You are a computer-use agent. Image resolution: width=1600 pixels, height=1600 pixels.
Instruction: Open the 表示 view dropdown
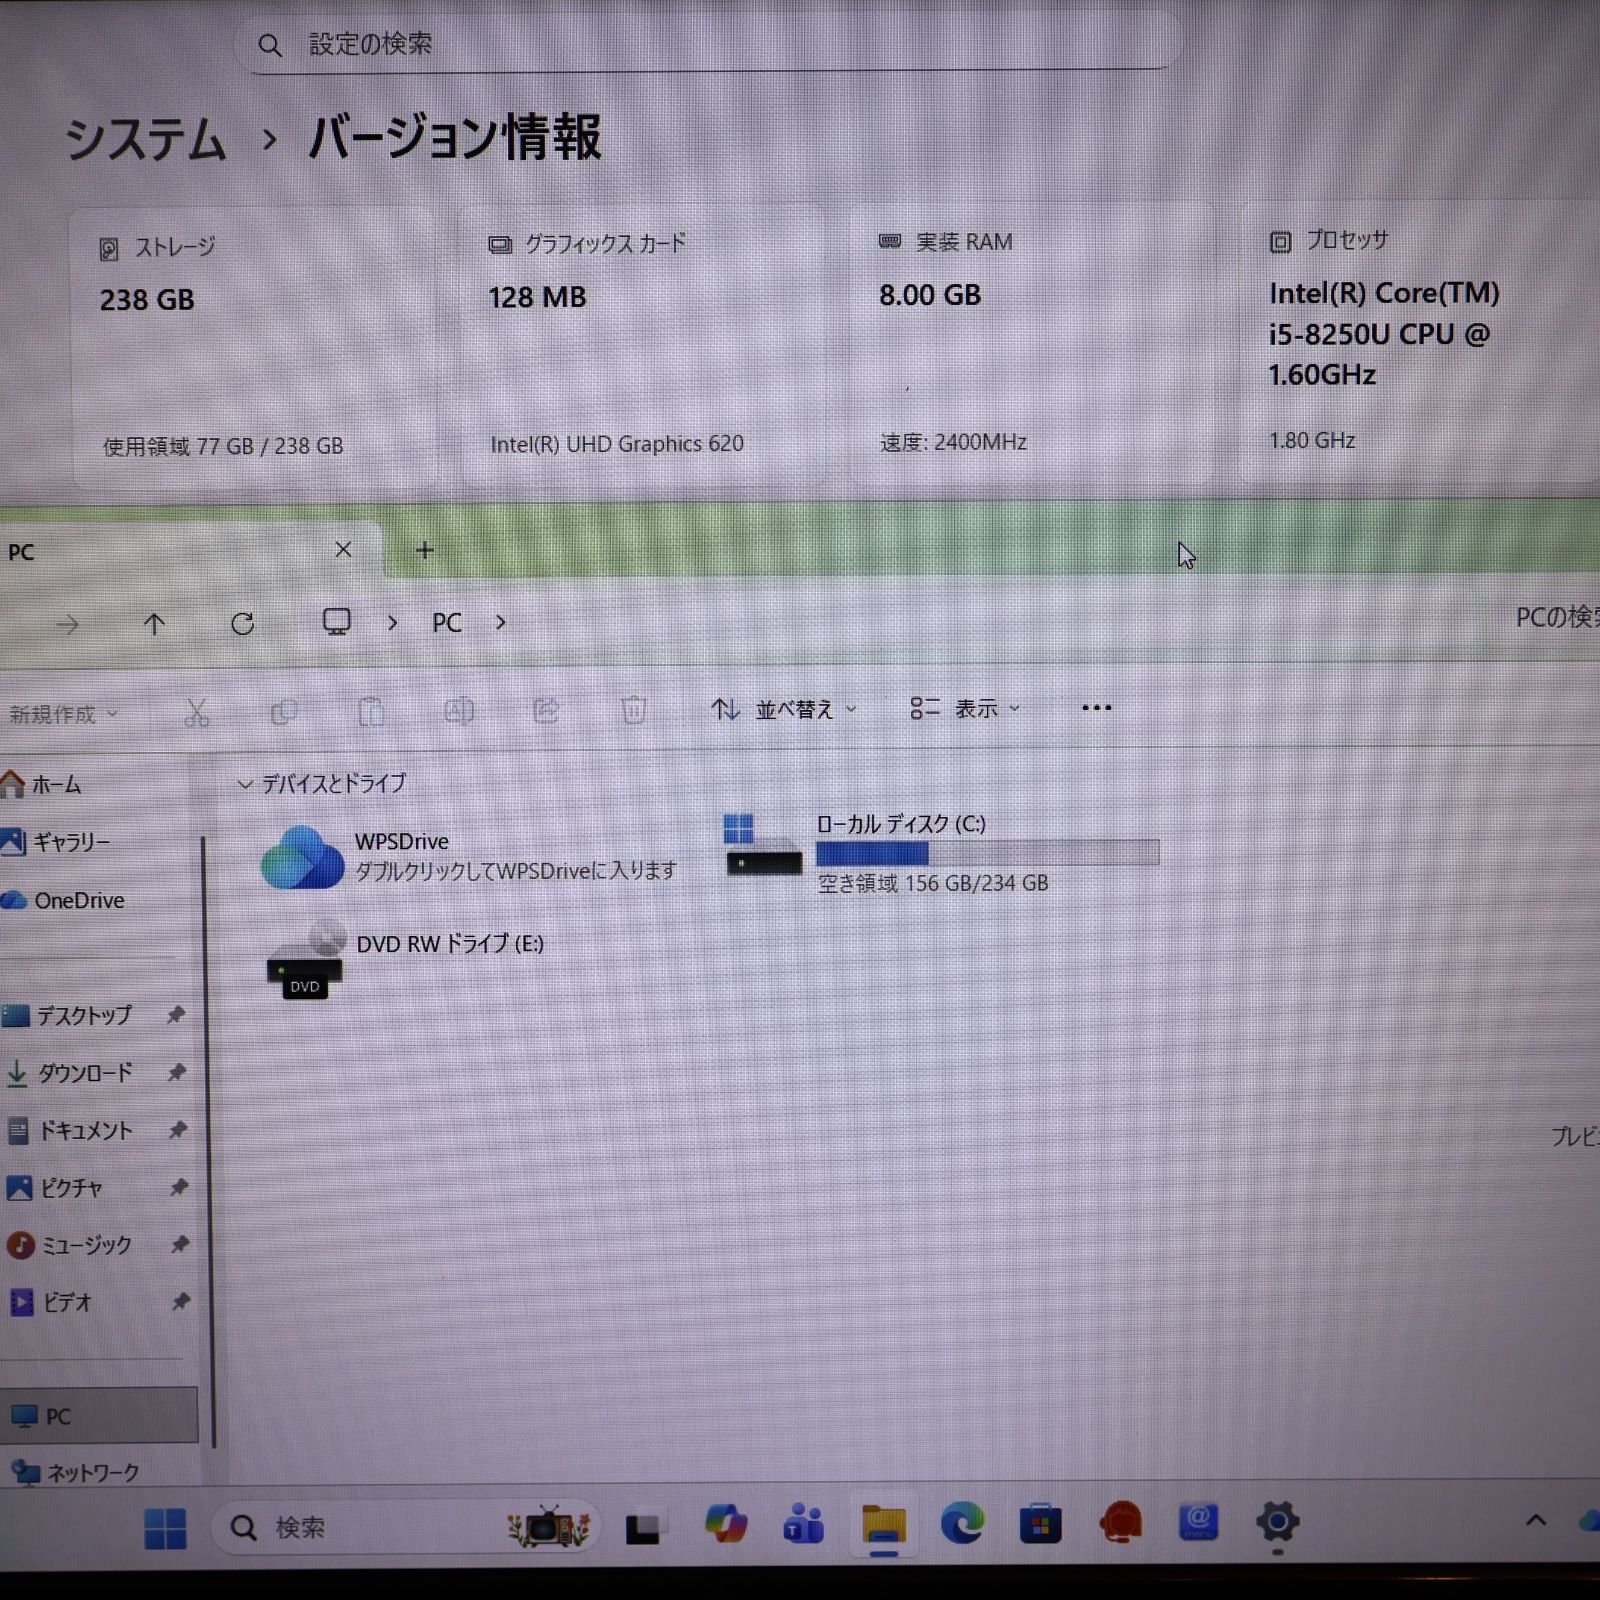965,708
